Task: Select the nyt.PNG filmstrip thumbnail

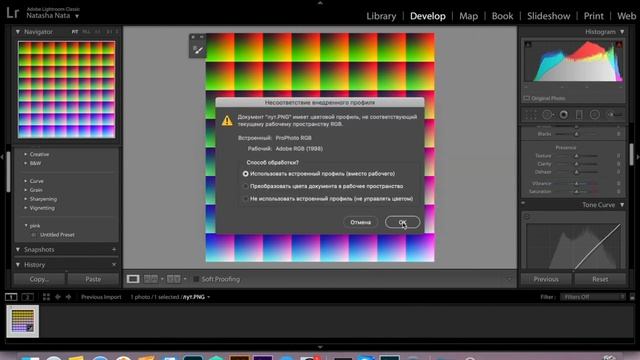Action: pos(23,321)
